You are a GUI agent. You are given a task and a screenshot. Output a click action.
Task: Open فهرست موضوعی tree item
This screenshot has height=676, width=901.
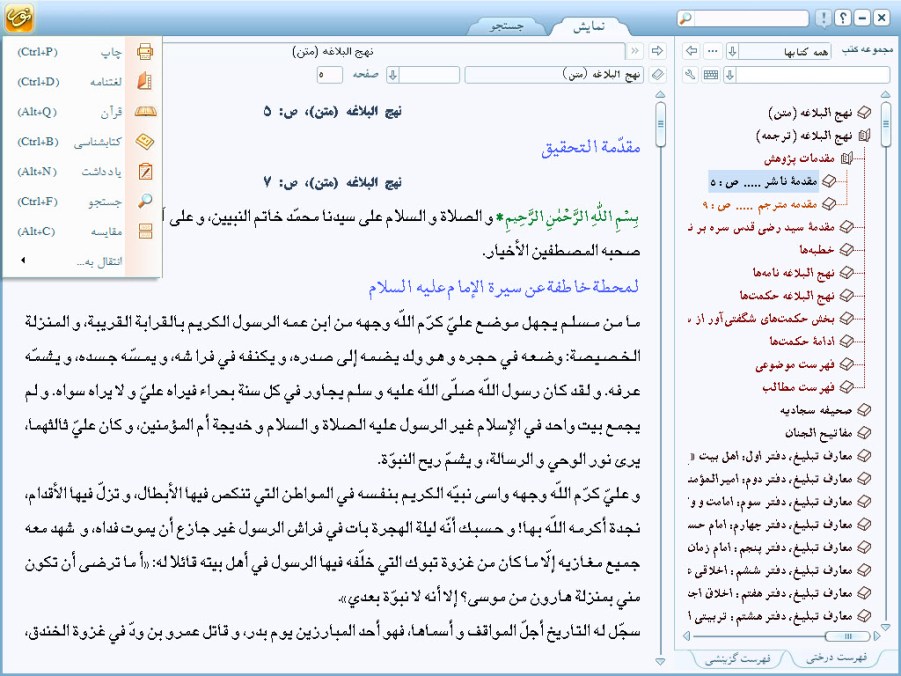point(795,364)
